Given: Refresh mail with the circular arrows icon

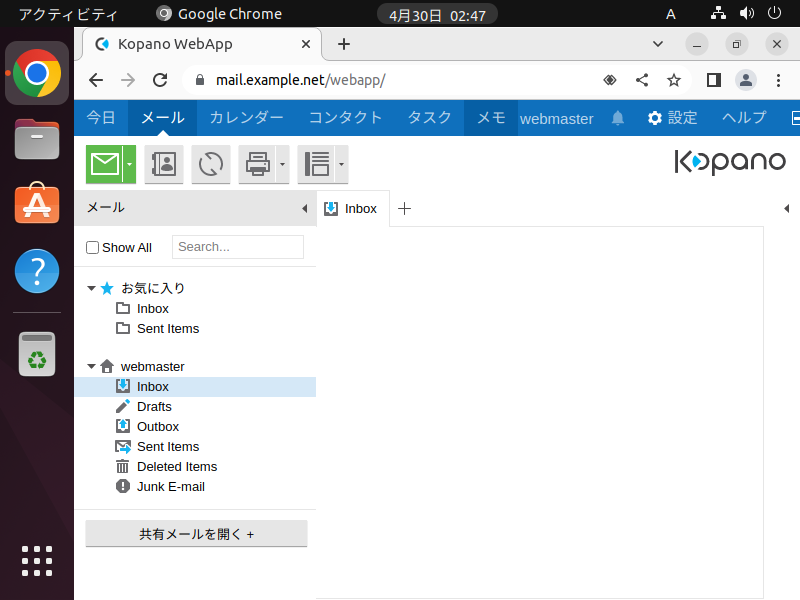Looking at the screenshot, I should [211, 164].
